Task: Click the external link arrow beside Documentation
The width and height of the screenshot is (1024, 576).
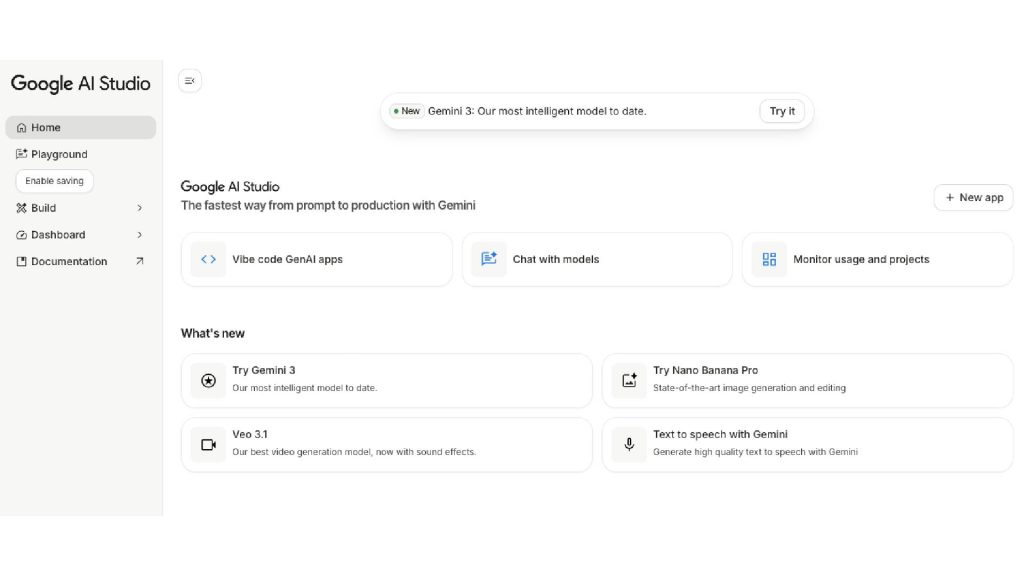Action: click(139, 261)
